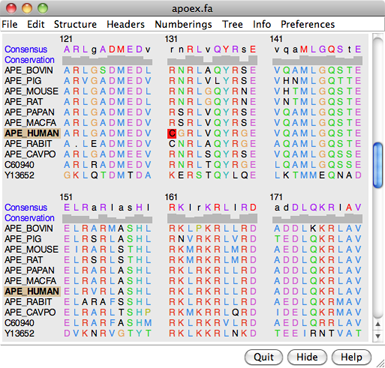Select the red highlighted C residue
385x368 pixels.
click(x=172, y=133)
